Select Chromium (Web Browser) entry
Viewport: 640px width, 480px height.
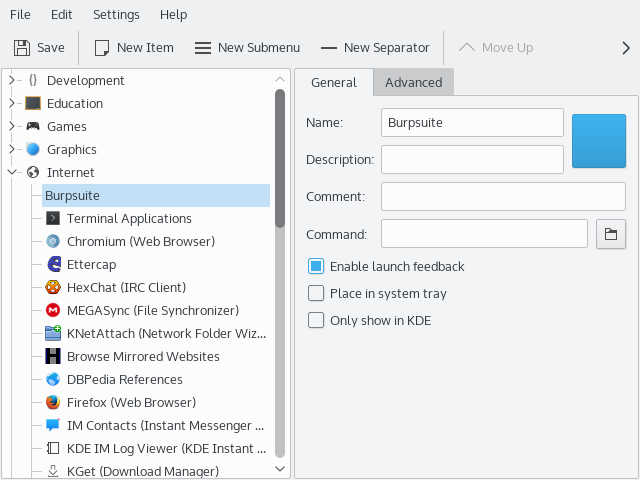(140, 241)
